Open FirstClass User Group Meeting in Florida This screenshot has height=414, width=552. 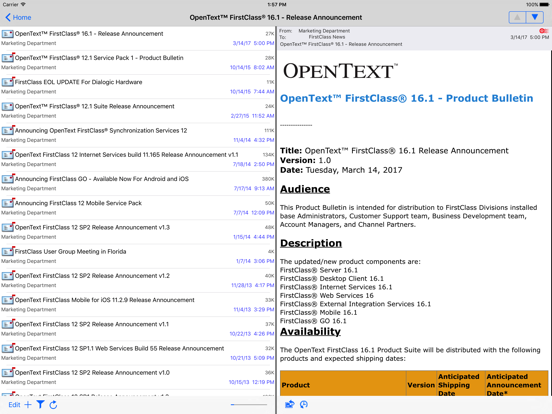pyautogui.click(x=137, y=256)
